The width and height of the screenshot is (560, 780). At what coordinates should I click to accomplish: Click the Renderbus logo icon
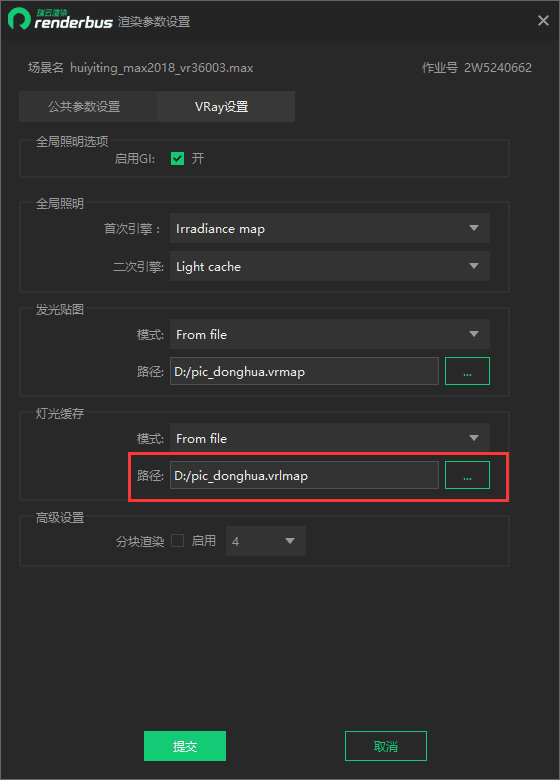[x=19, y=19]
